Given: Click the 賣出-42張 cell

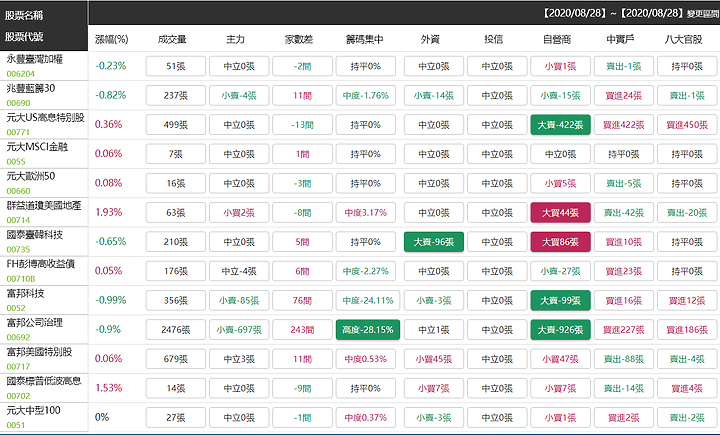Looking at the screenshot, I should pos(624,213).
